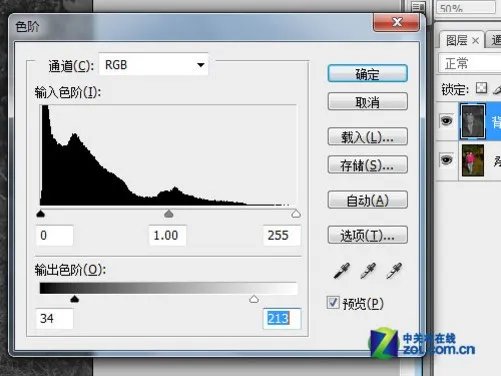Select the gray point eyedropper

(x=368, y=271)
